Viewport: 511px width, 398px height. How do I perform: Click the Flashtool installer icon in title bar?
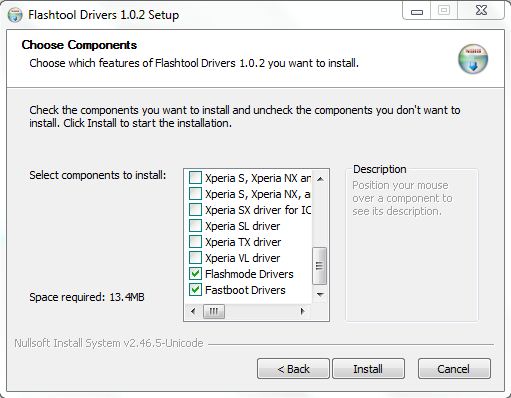[x=15, y=15]
